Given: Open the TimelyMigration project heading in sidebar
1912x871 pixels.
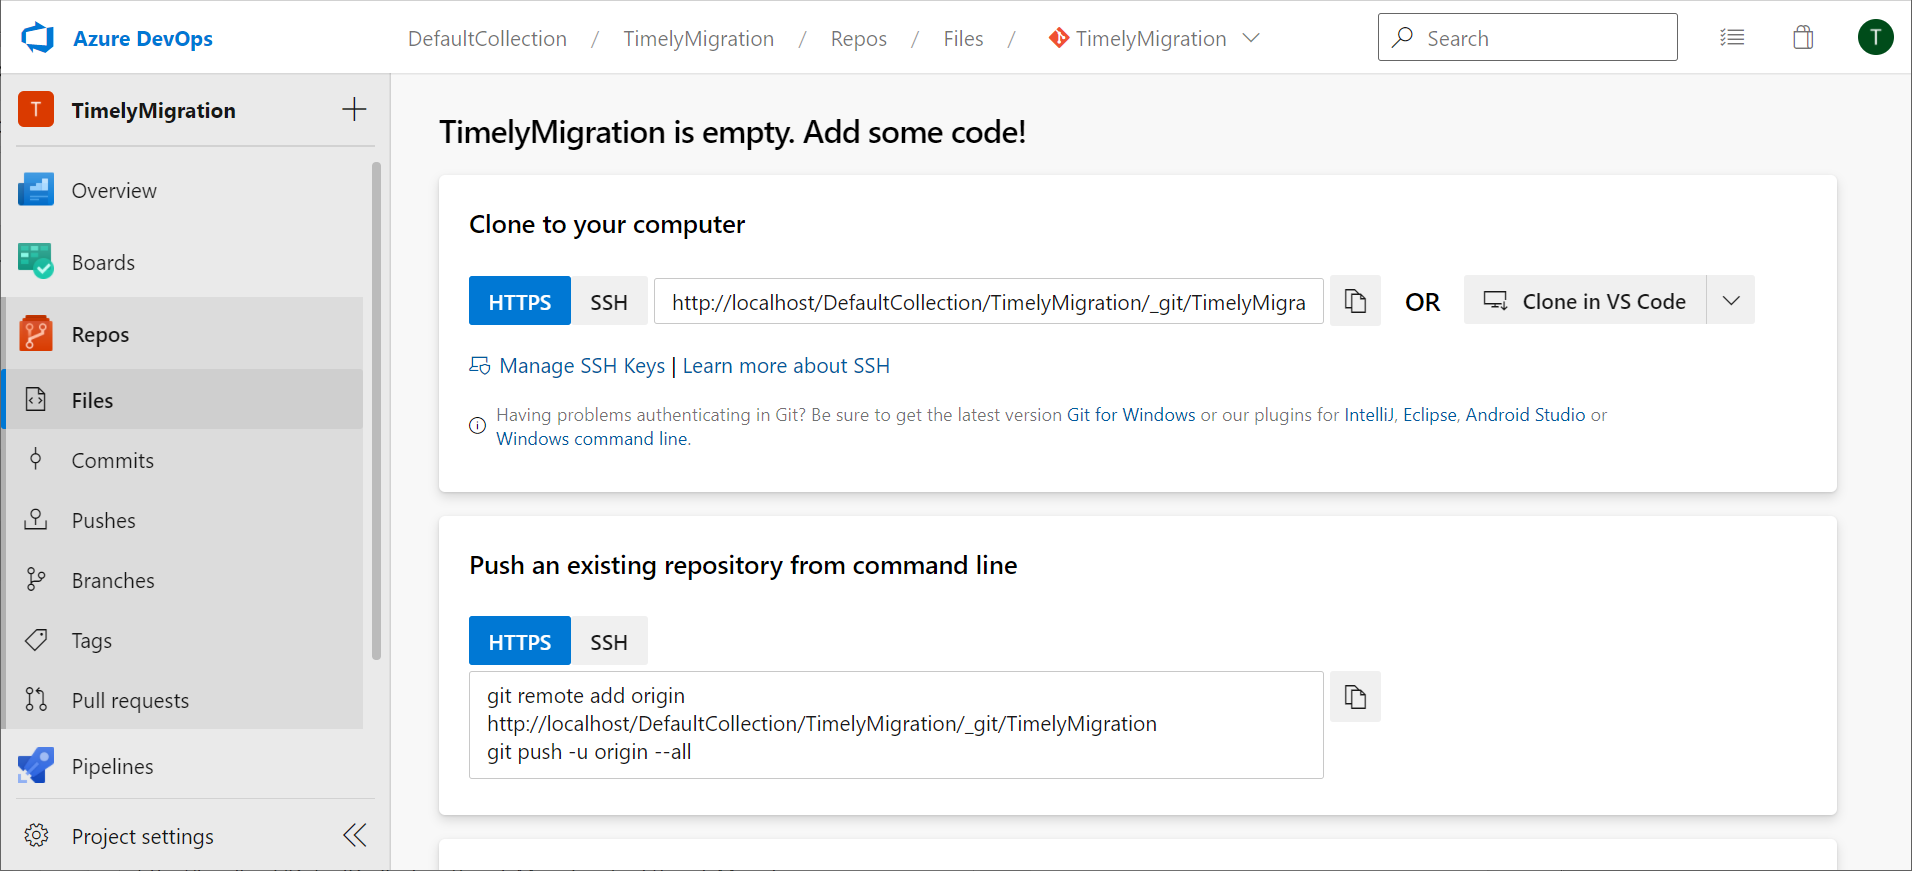Looking at the screenshot, I should click(x=153, y=110).
